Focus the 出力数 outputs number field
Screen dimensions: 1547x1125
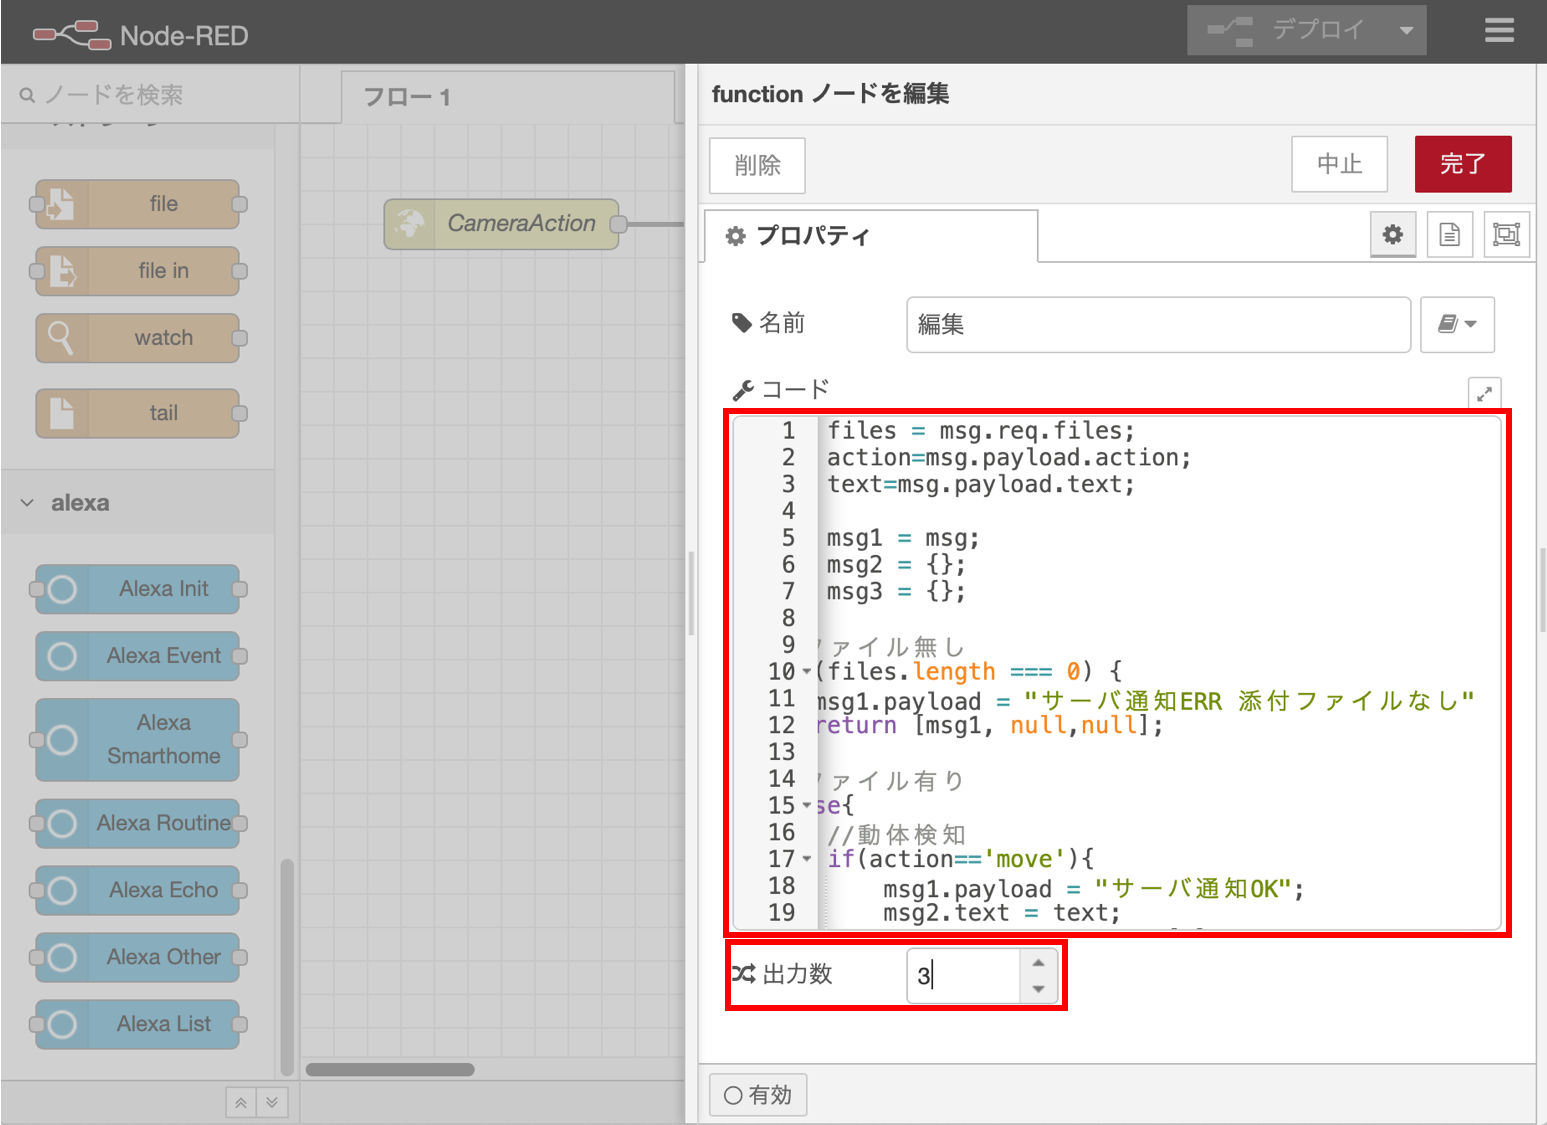964,975
